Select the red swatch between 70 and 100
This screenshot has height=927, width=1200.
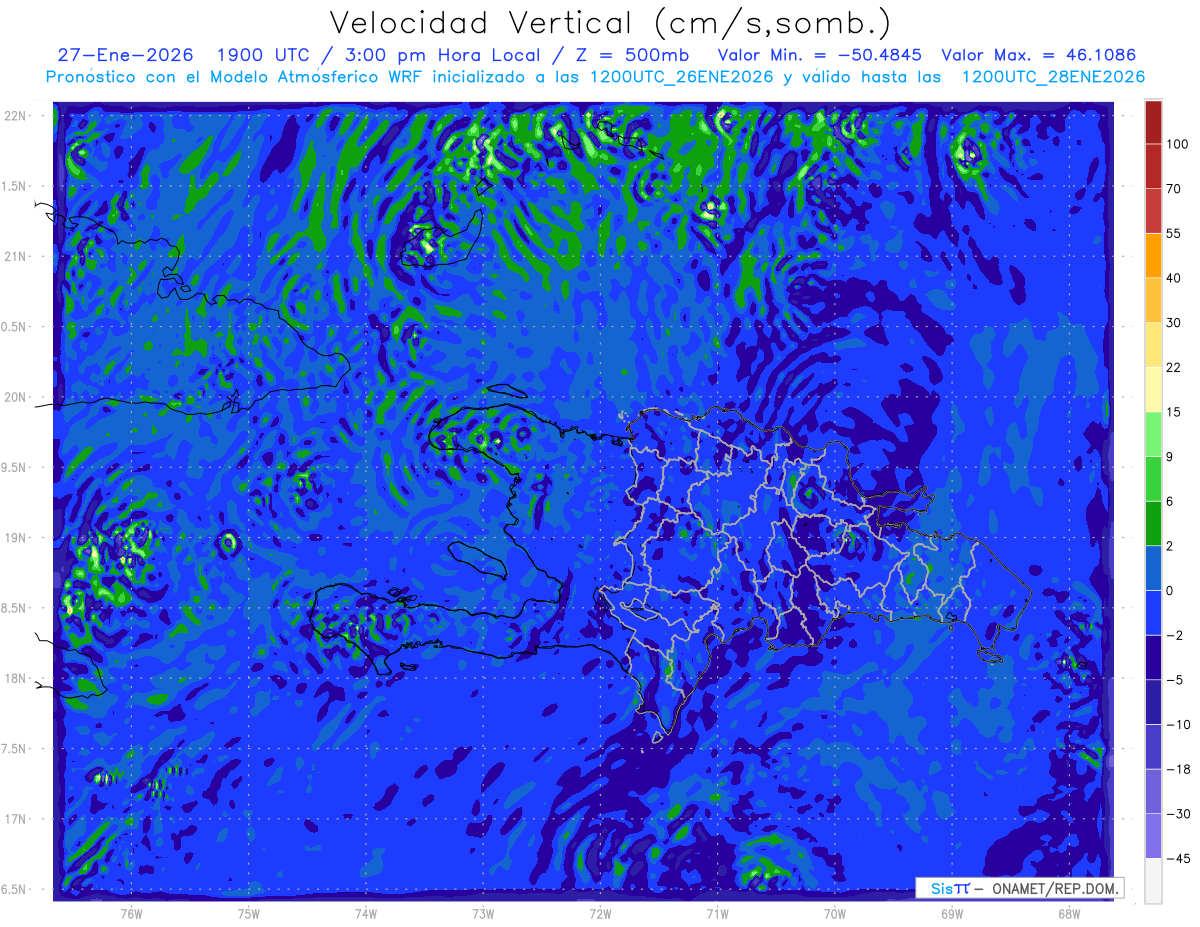(x=1153, y=167)
